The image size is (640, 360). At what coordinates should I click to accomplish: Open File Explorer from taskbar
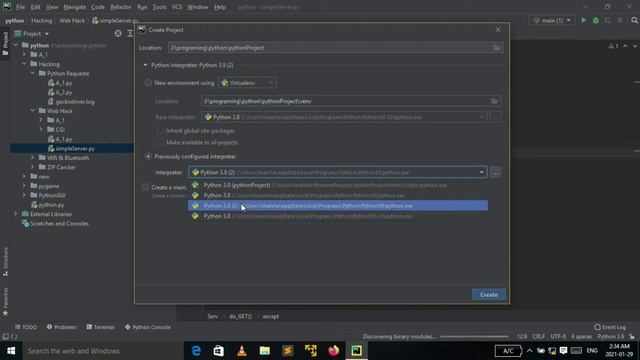[264, 351]
